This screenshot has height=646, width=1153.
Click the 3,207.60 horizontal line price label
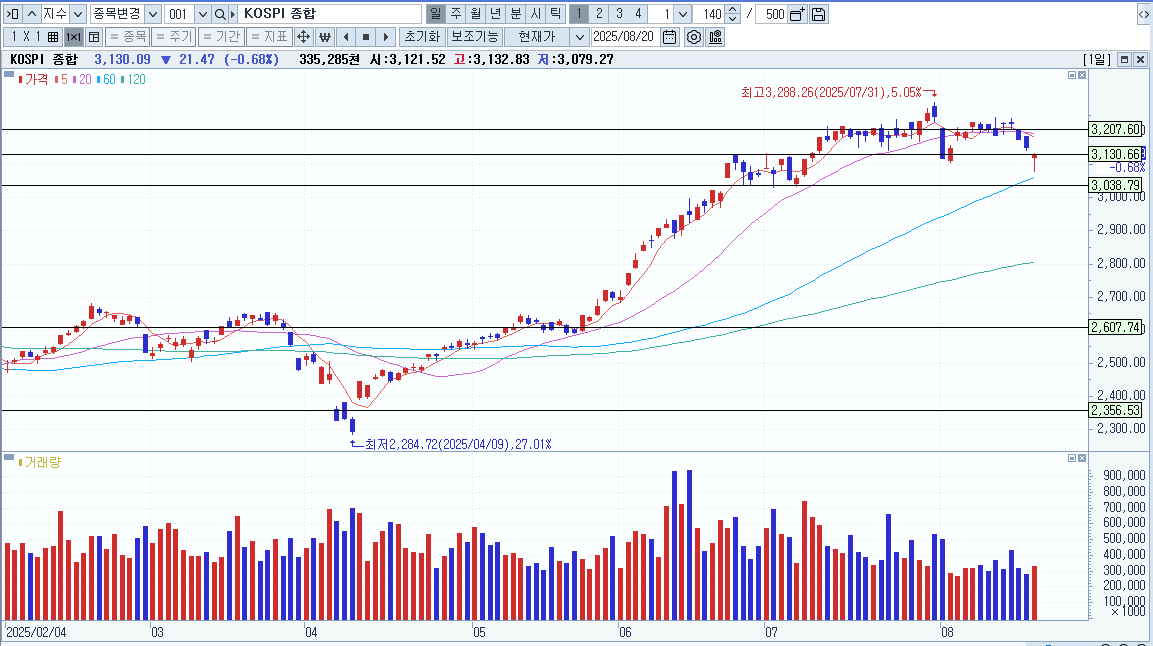(x=1116, y=129)
